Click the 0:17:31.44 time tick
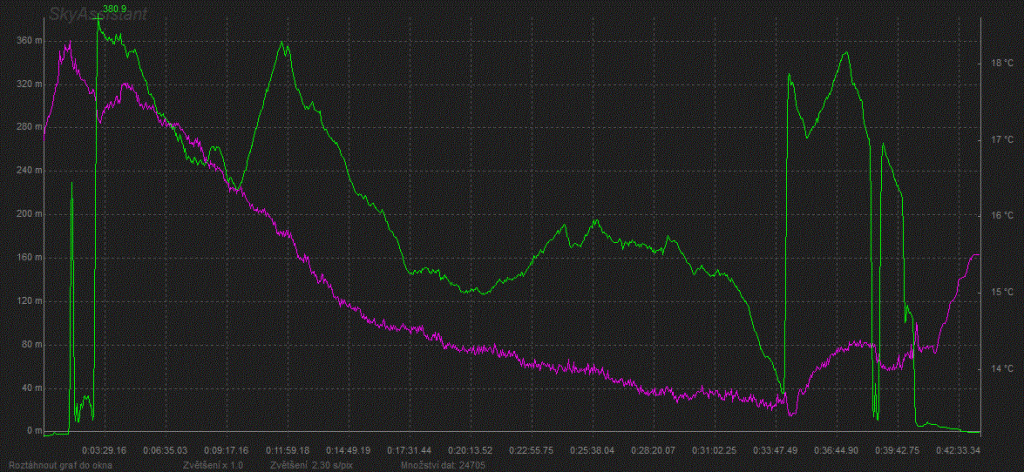 point(409,450)
